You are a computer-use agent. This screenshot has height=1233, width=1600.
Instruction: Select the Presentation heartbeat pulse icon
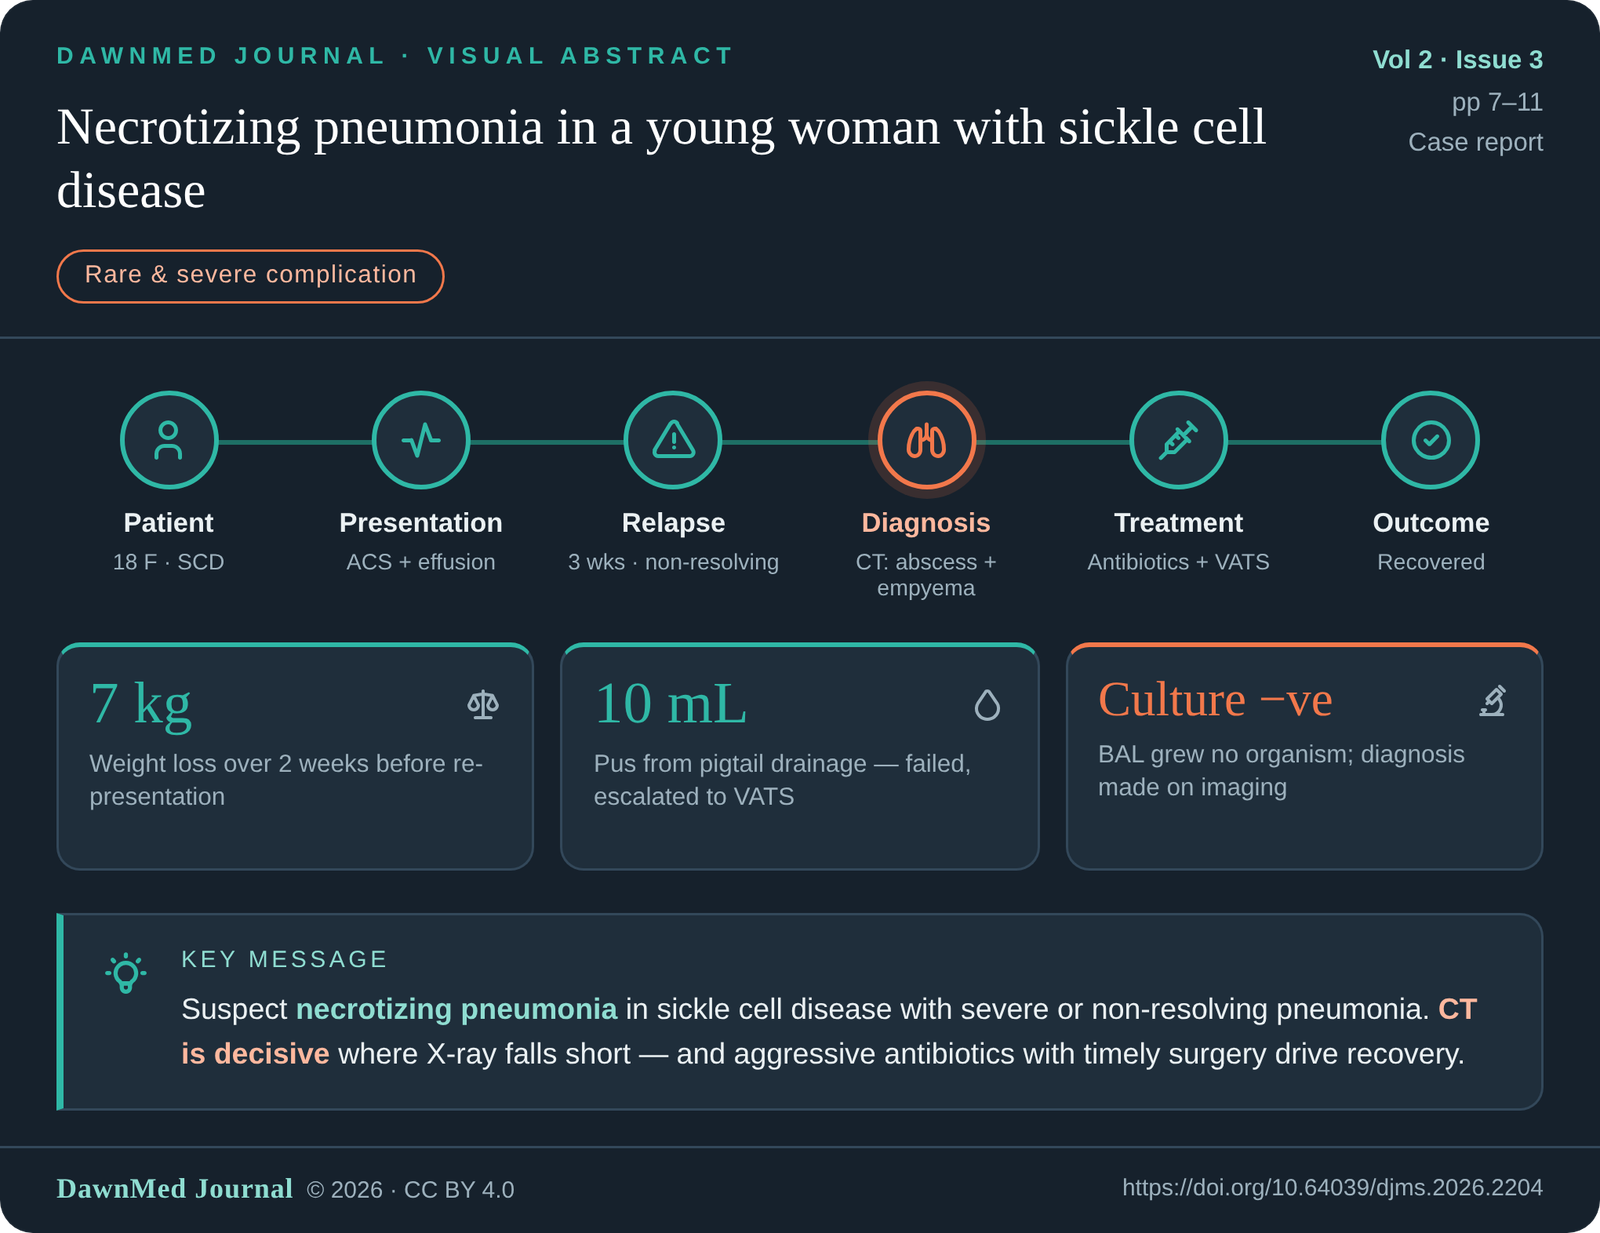tap(421, 440)
